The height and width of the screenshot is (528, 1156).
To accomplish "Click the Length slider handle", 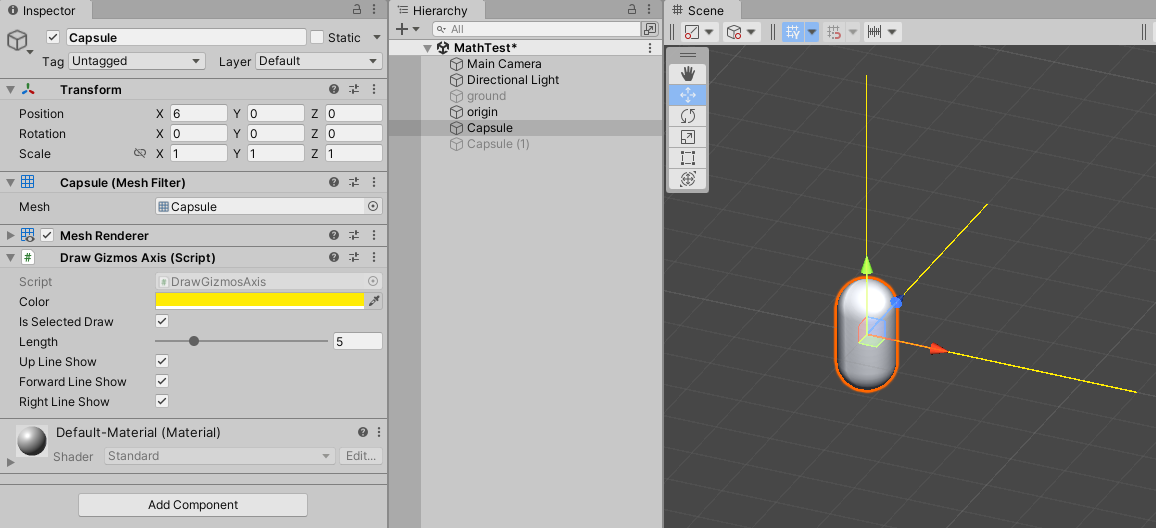I will click(x=194, y=341).
